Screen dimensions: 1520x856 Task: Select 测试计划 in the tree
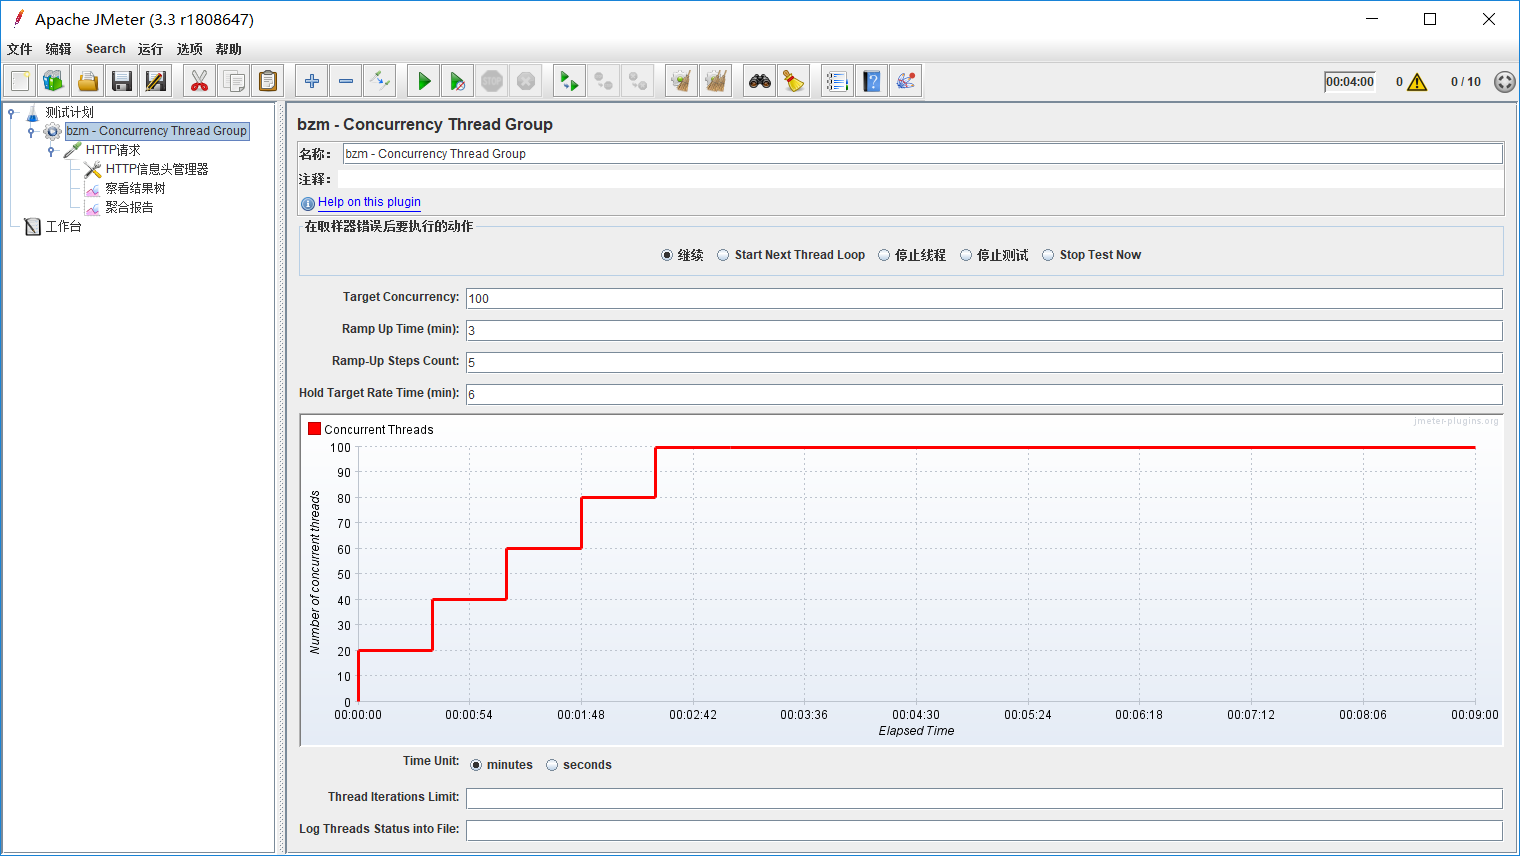click(69, 112)
